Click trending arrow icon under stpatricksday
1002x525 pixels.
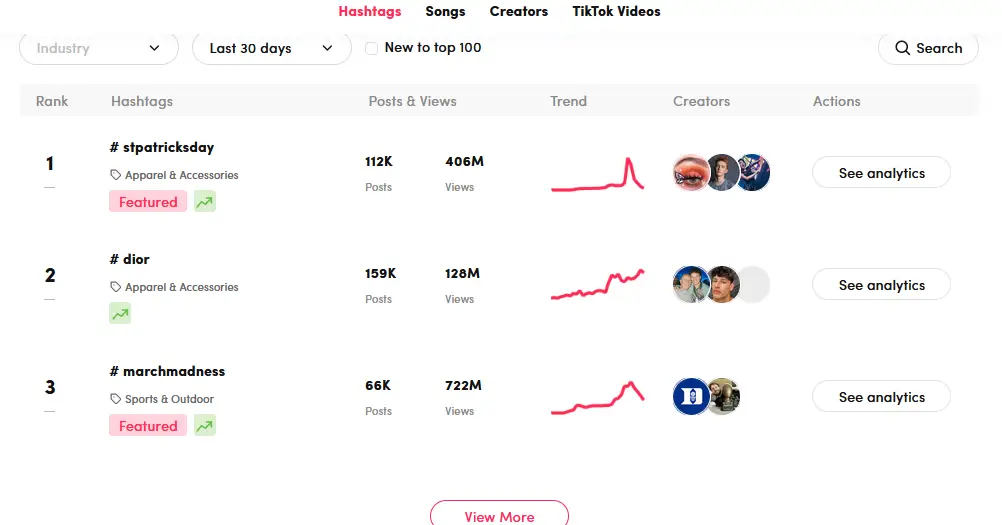pos(205,202)
